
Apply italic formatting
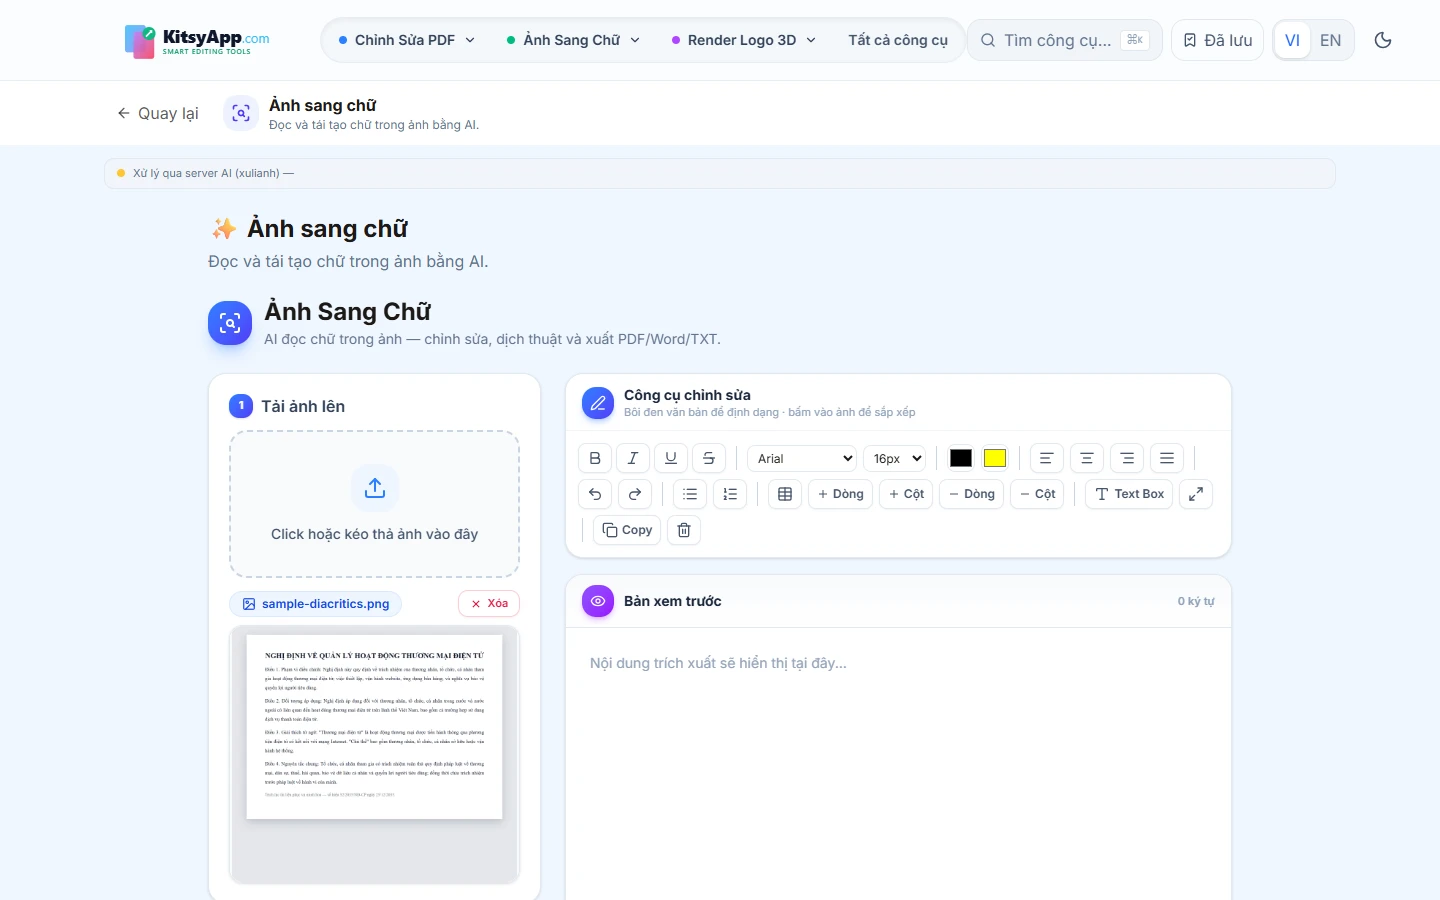click(633, 458)
